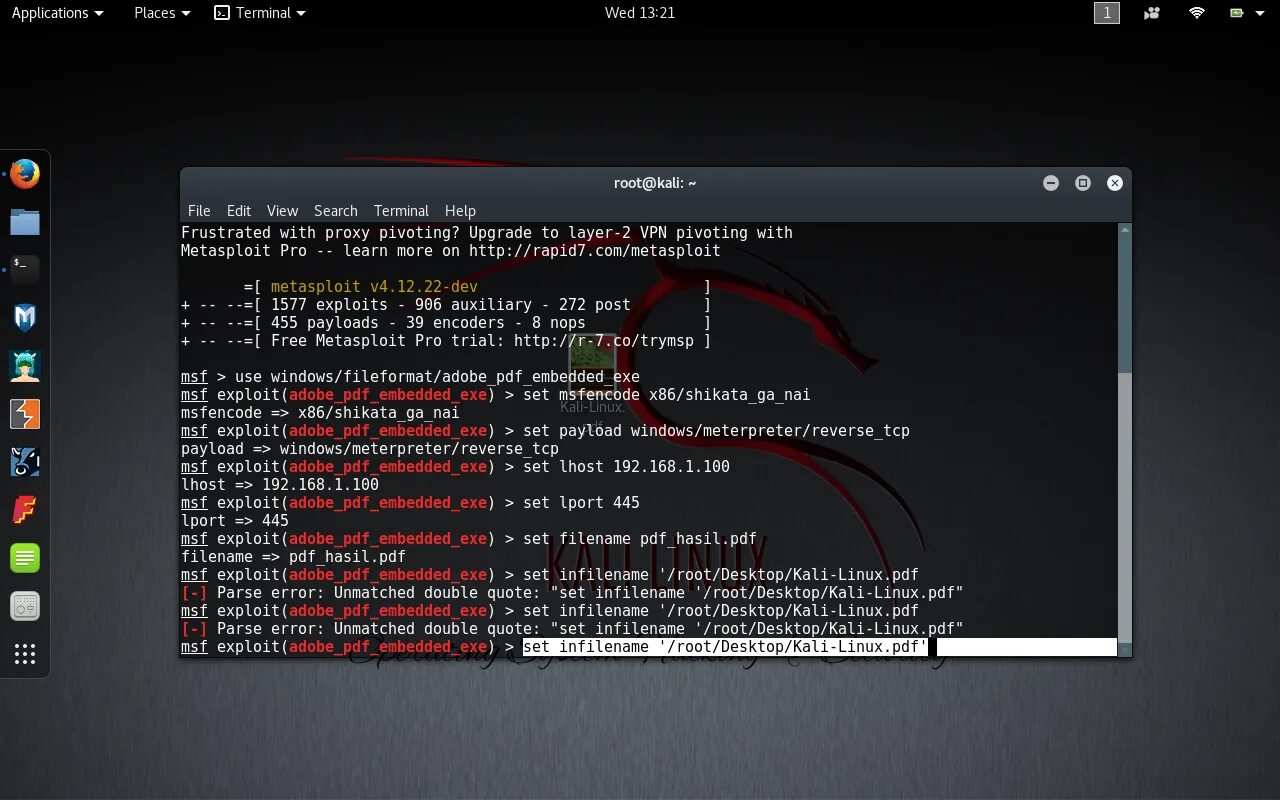Screen dimensions: 1280x800
Task: Click 'use windows/fileformat/adobe_pdf_embedded_exe' command text
Action: 437,377
